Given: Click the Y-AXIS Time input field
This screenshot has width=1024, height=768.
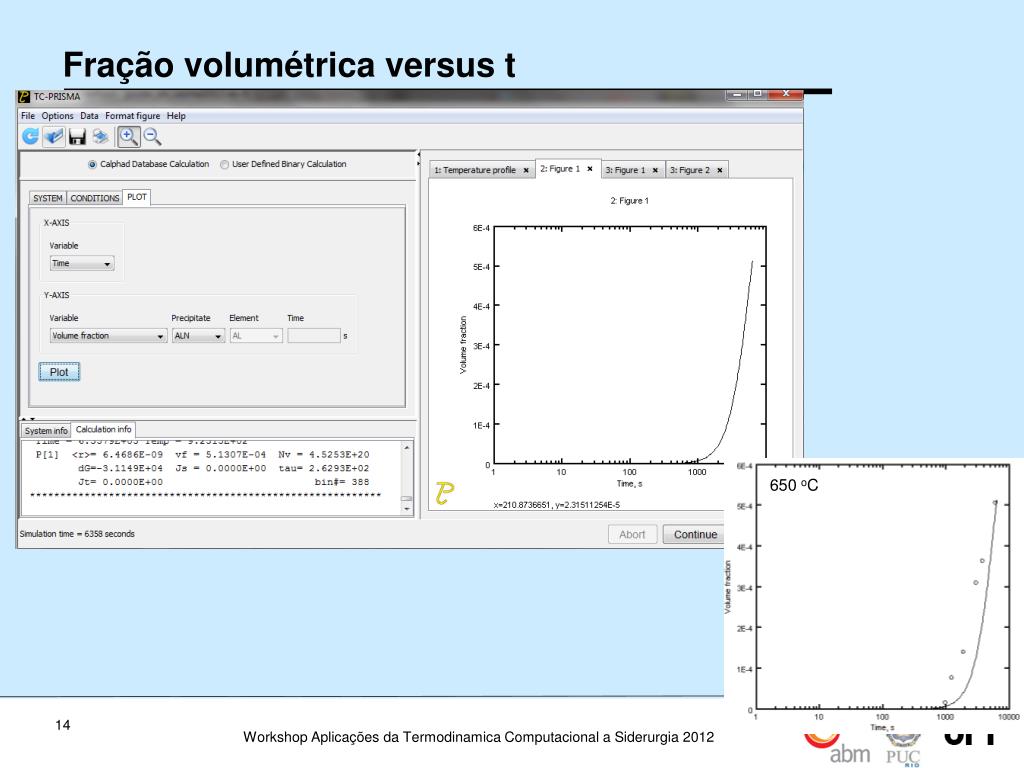Looking at the screenshot, I should click(x=314, y=336).
